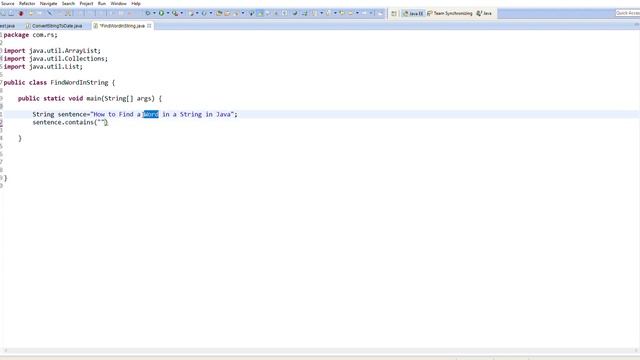Switch to the Java perspective
The width and height of the screenshot is (640, 360).
(484, 13)
